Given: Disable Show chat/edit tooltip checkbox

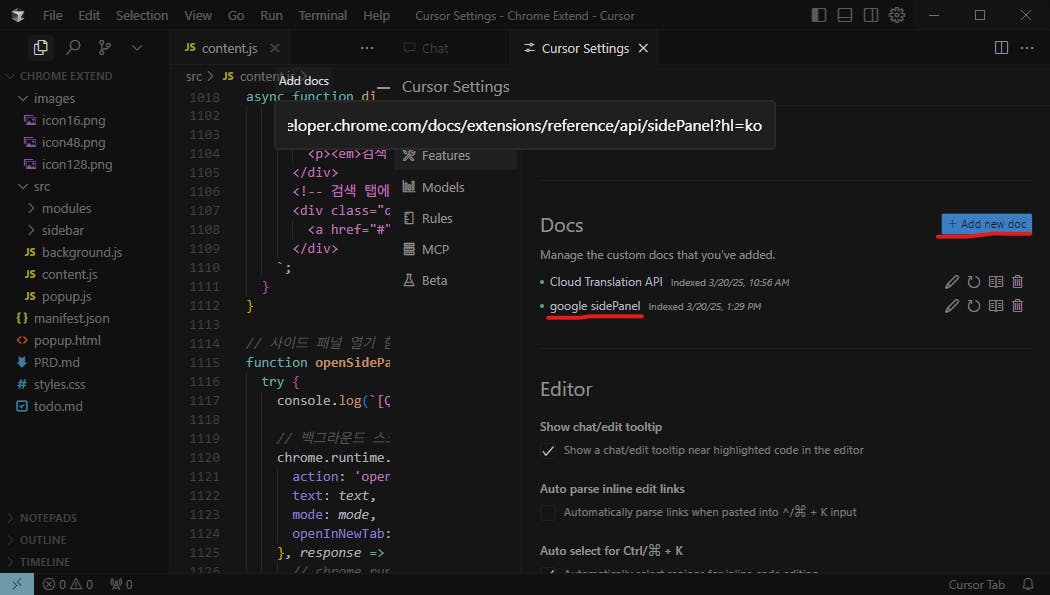Looking at the screenshot, I should (548, 451).
